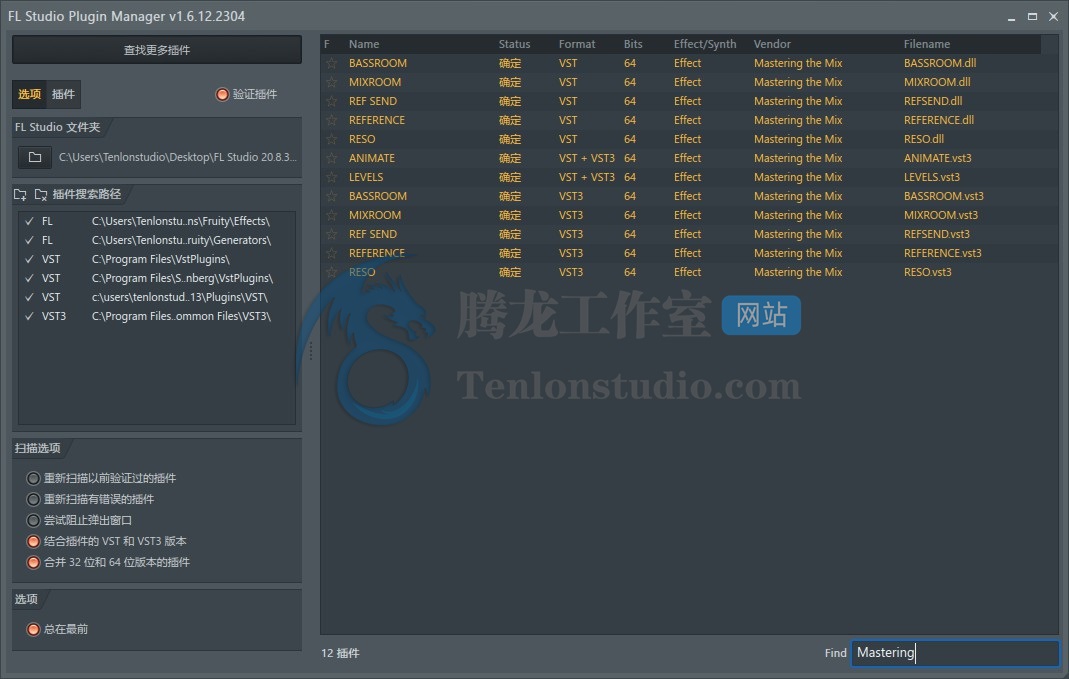Image resolution: width=1069 pixels, height=679 pixels.
Task: Close the Plugin Manager window
Action: pyautogui.click(x=1053, y=16)
